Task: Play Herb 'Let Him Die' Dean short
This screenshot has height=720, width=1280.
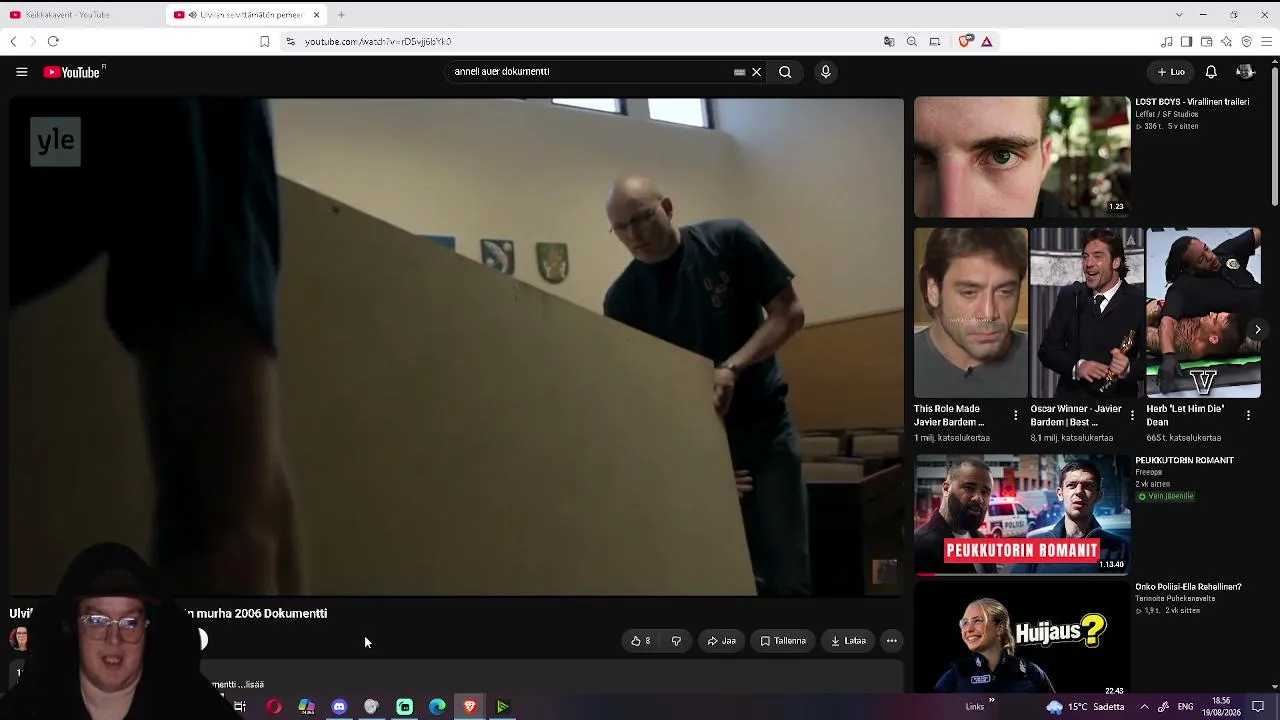Action: click(1203, 312)
